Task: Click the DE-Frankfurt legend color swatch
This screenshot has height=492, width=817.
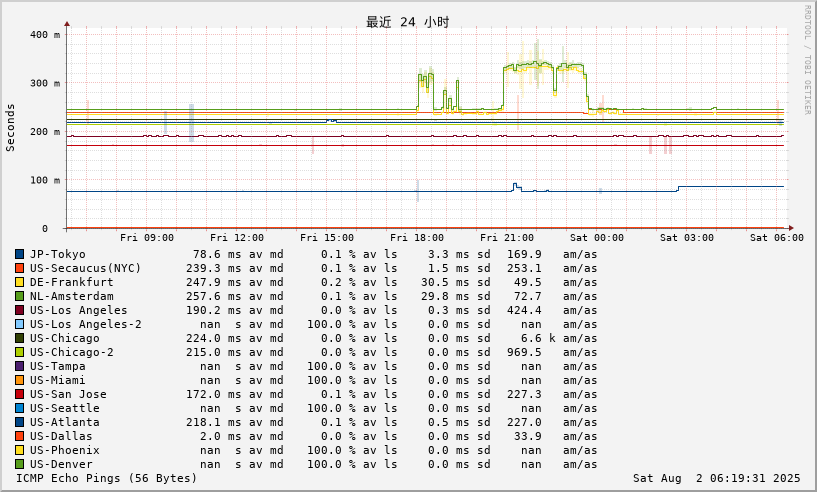Action: point(20,282)
